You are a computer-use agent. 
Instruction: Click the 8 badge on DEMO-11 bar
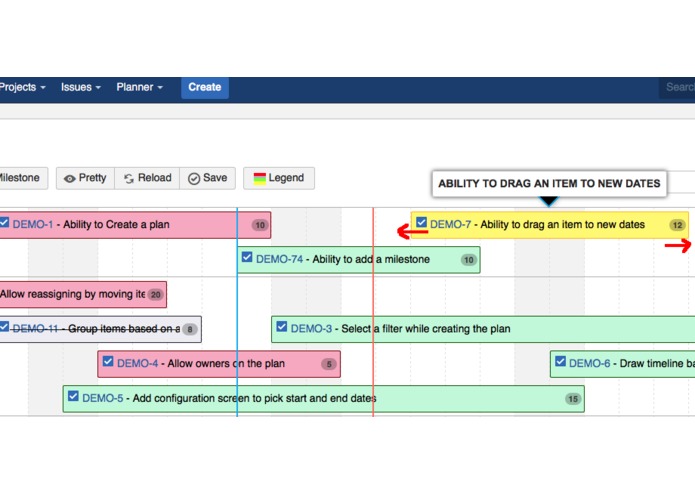click(190, 329)
